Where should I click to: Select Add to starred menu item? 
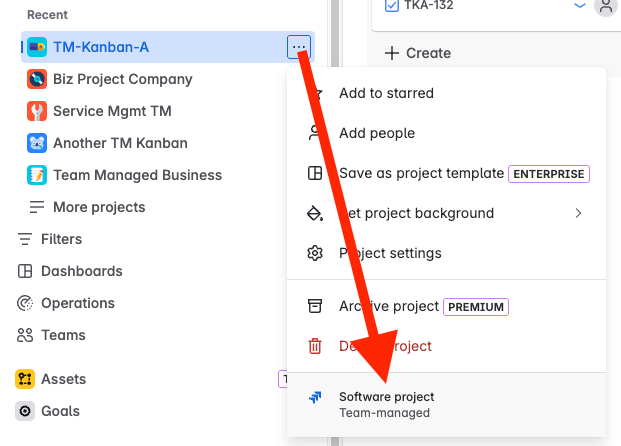pos(446,93)
